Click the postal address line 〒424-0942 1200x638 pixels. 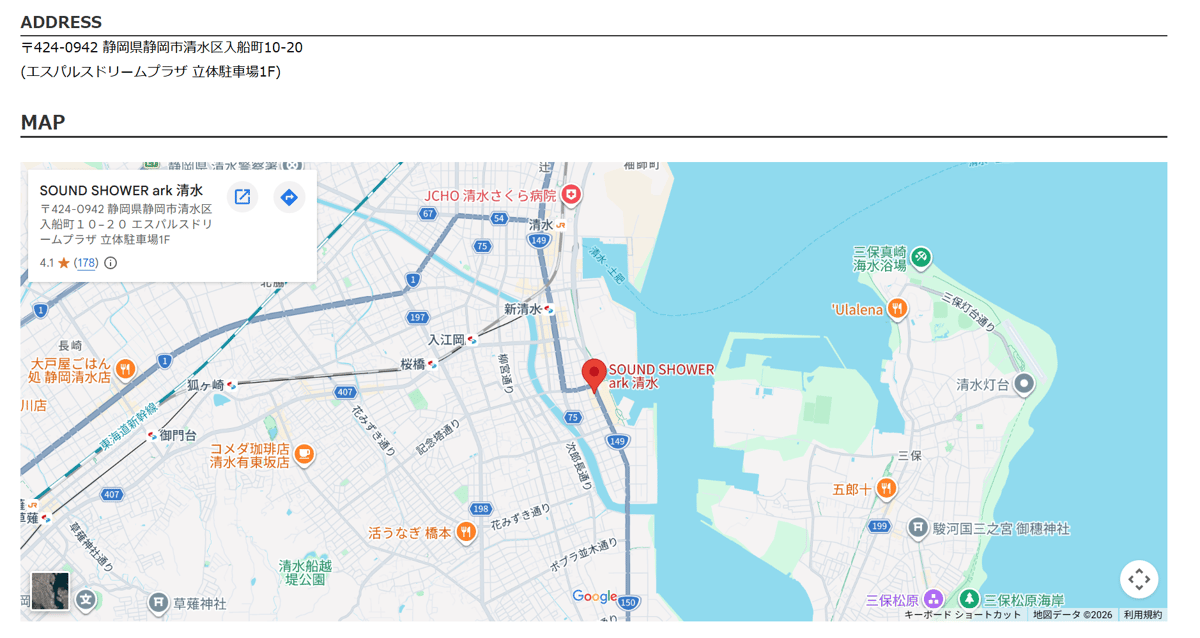(162, 47)
